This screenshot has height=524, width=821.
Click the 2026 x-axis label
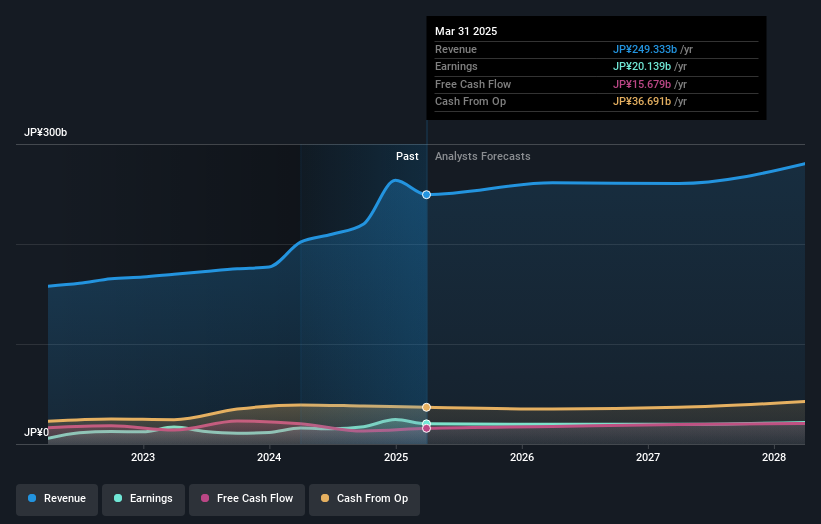pyautogui.click(x=522, y=457)
